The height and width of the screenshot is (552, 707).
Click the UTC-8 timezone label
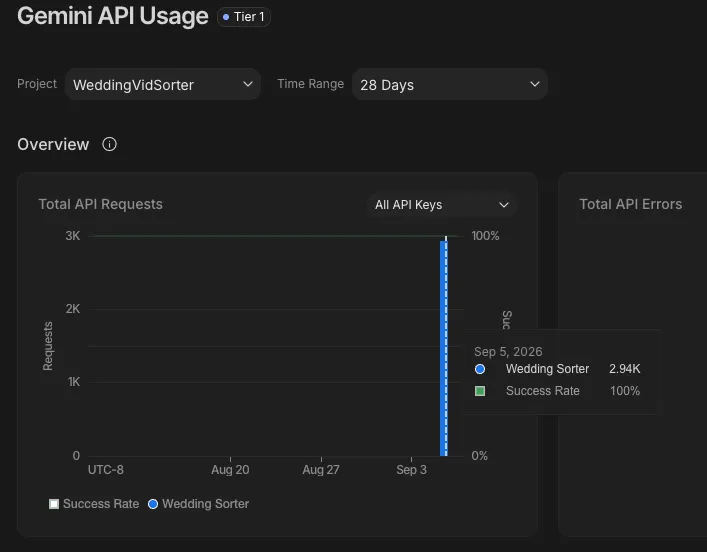click(x=106, y=470)
